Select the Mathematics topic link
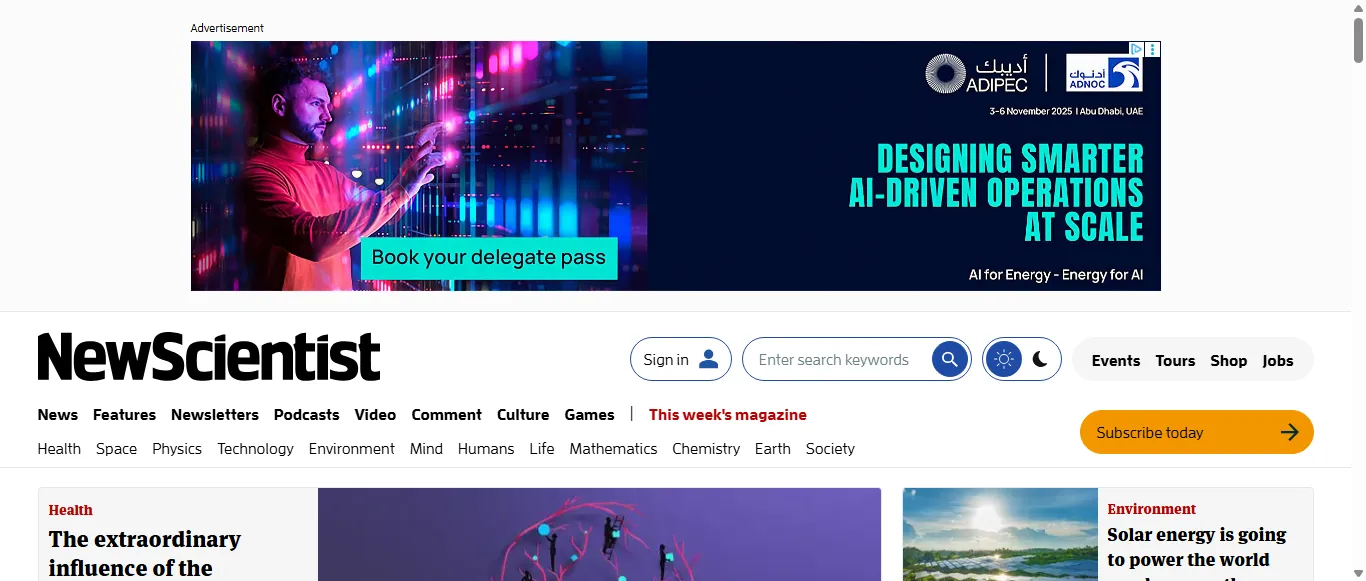This screenshot has height=581, width=1366. tap(613, 448)
